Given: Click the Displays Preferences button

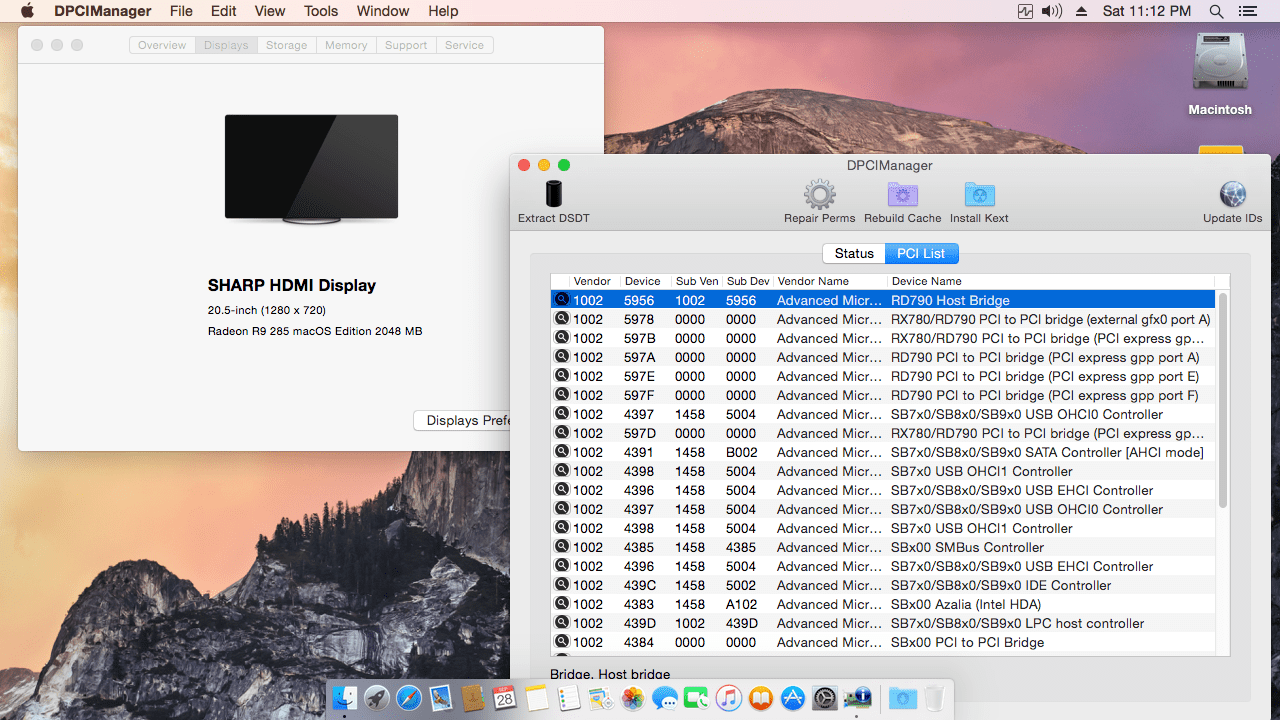Looking at the screenshot, I should point(462,420).
